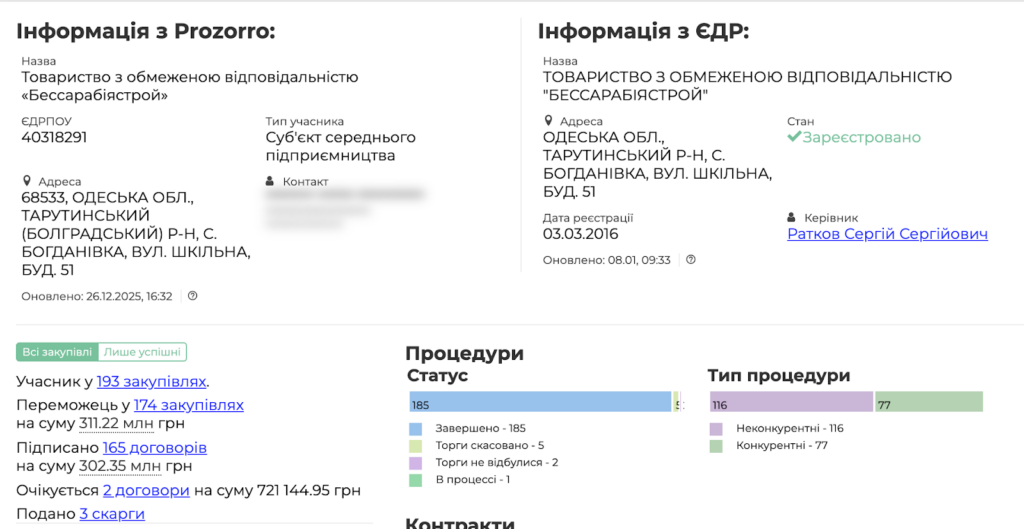Click green checkmark beside Зареєстровано
This screenshot has width=1024, height=529.
coord(794,137)
